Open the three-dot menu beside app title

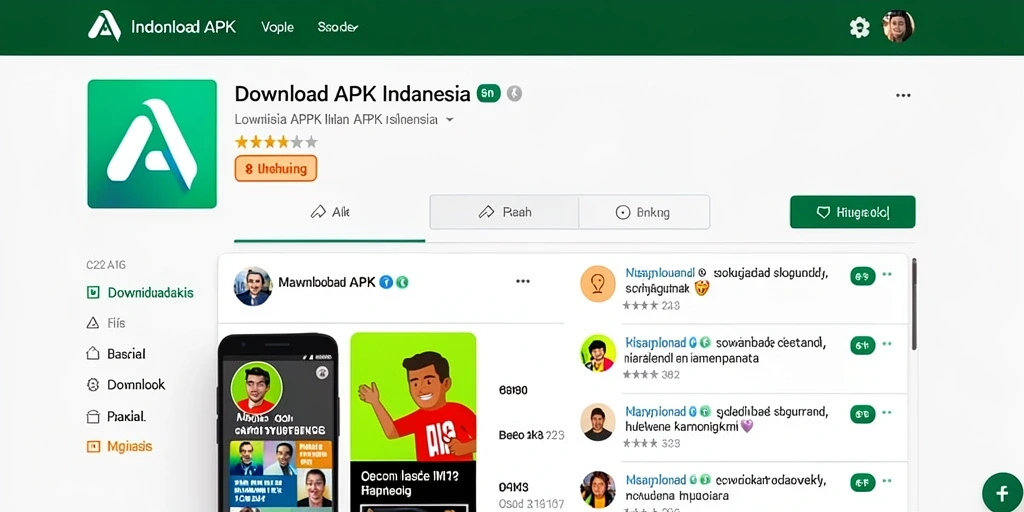coord(903,95)
